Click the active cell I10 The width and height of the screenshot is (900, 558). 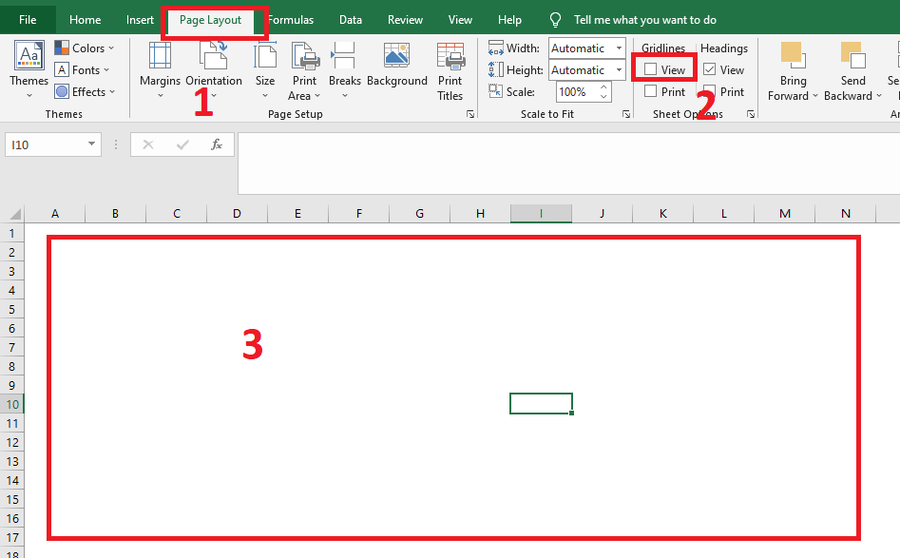tap(541, 404)
